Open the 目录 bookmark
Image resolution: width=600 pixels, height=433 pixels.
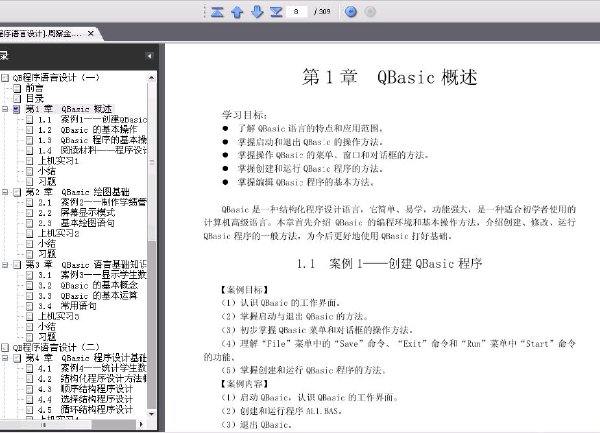pyautogui.click(x=34, y=98)
